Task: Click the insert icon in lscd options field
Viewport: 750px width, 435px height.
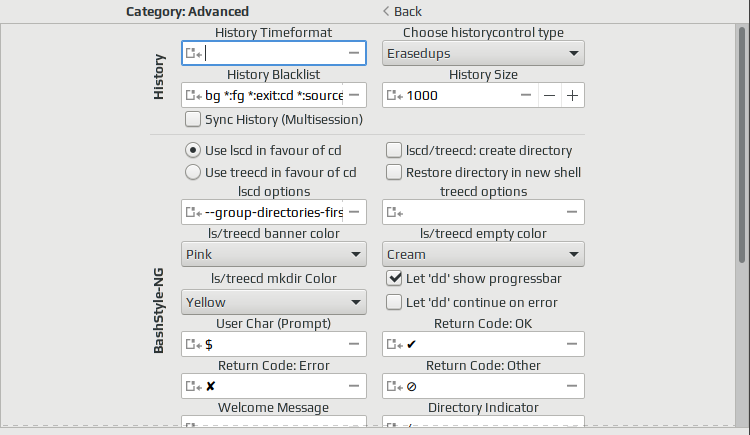Action: tap(194, 212)
